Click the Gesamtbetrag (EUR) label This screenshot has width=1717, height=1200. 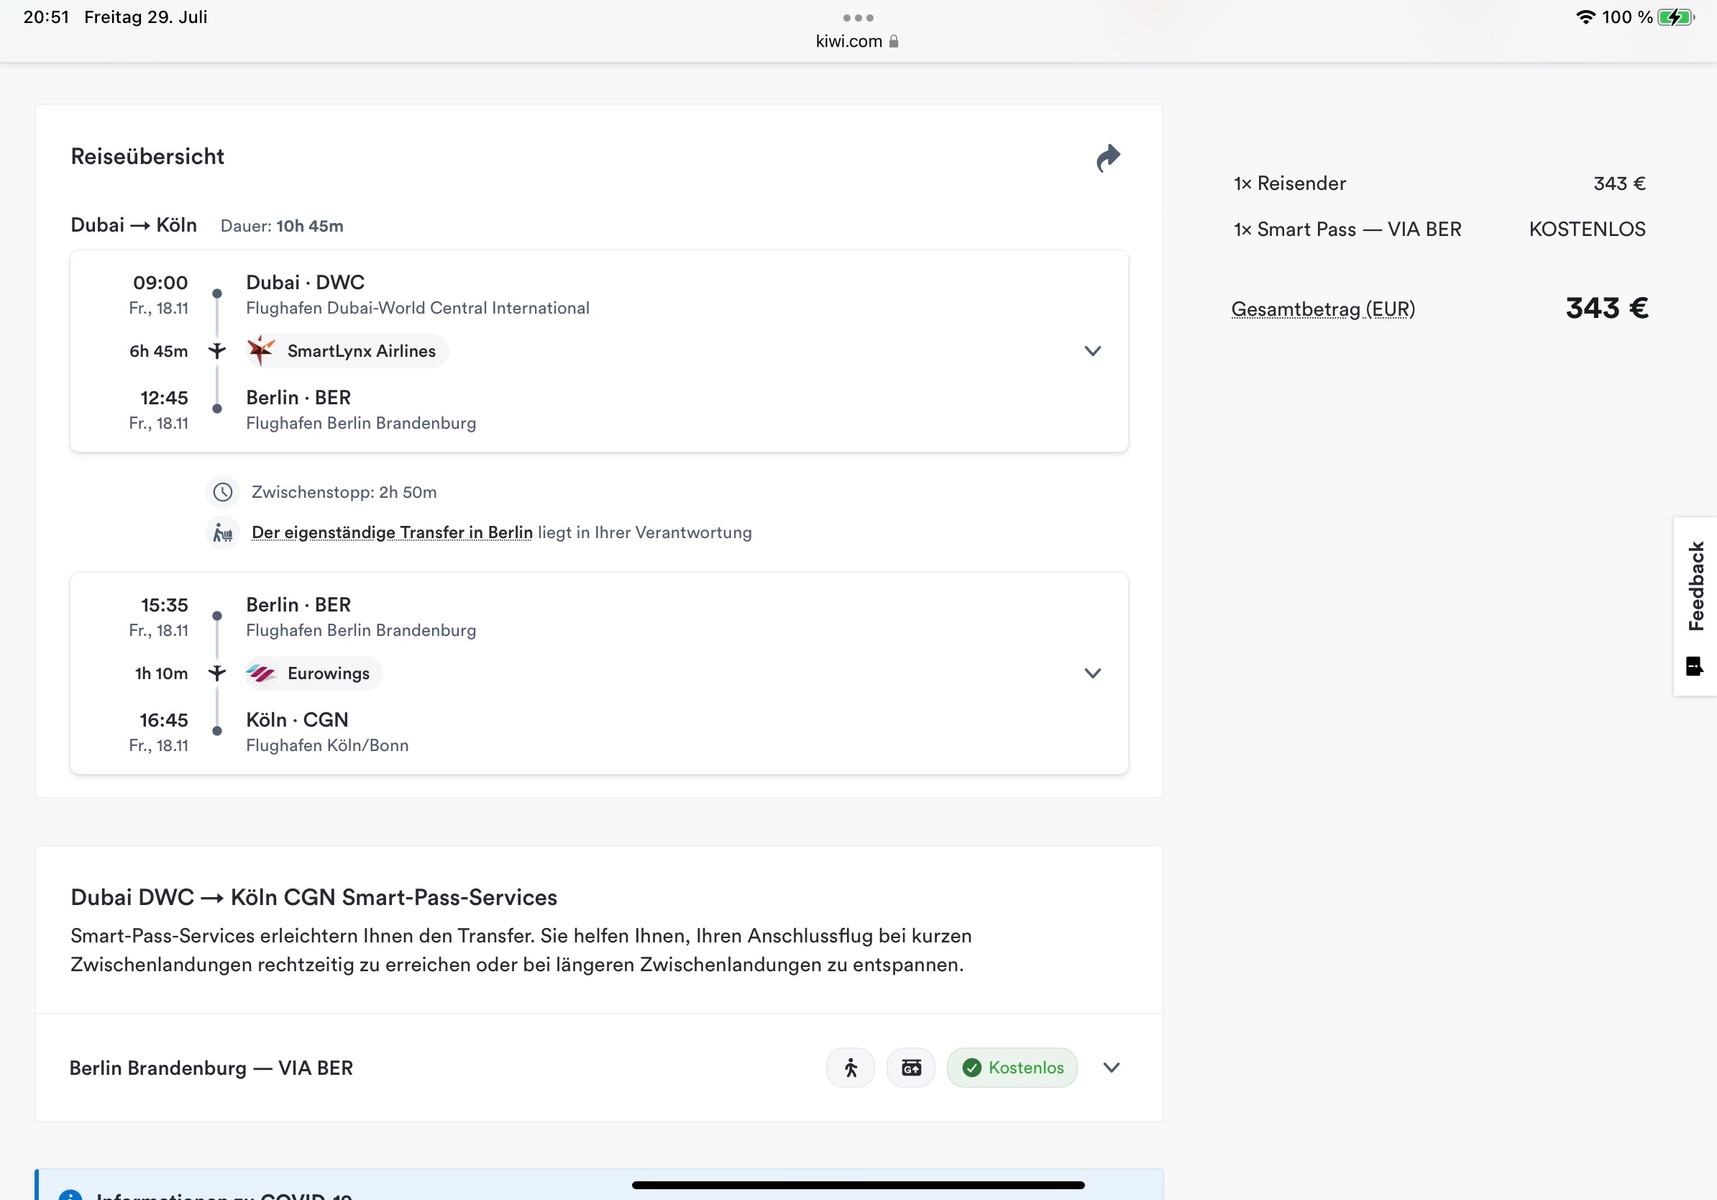tap(1322, 309)
